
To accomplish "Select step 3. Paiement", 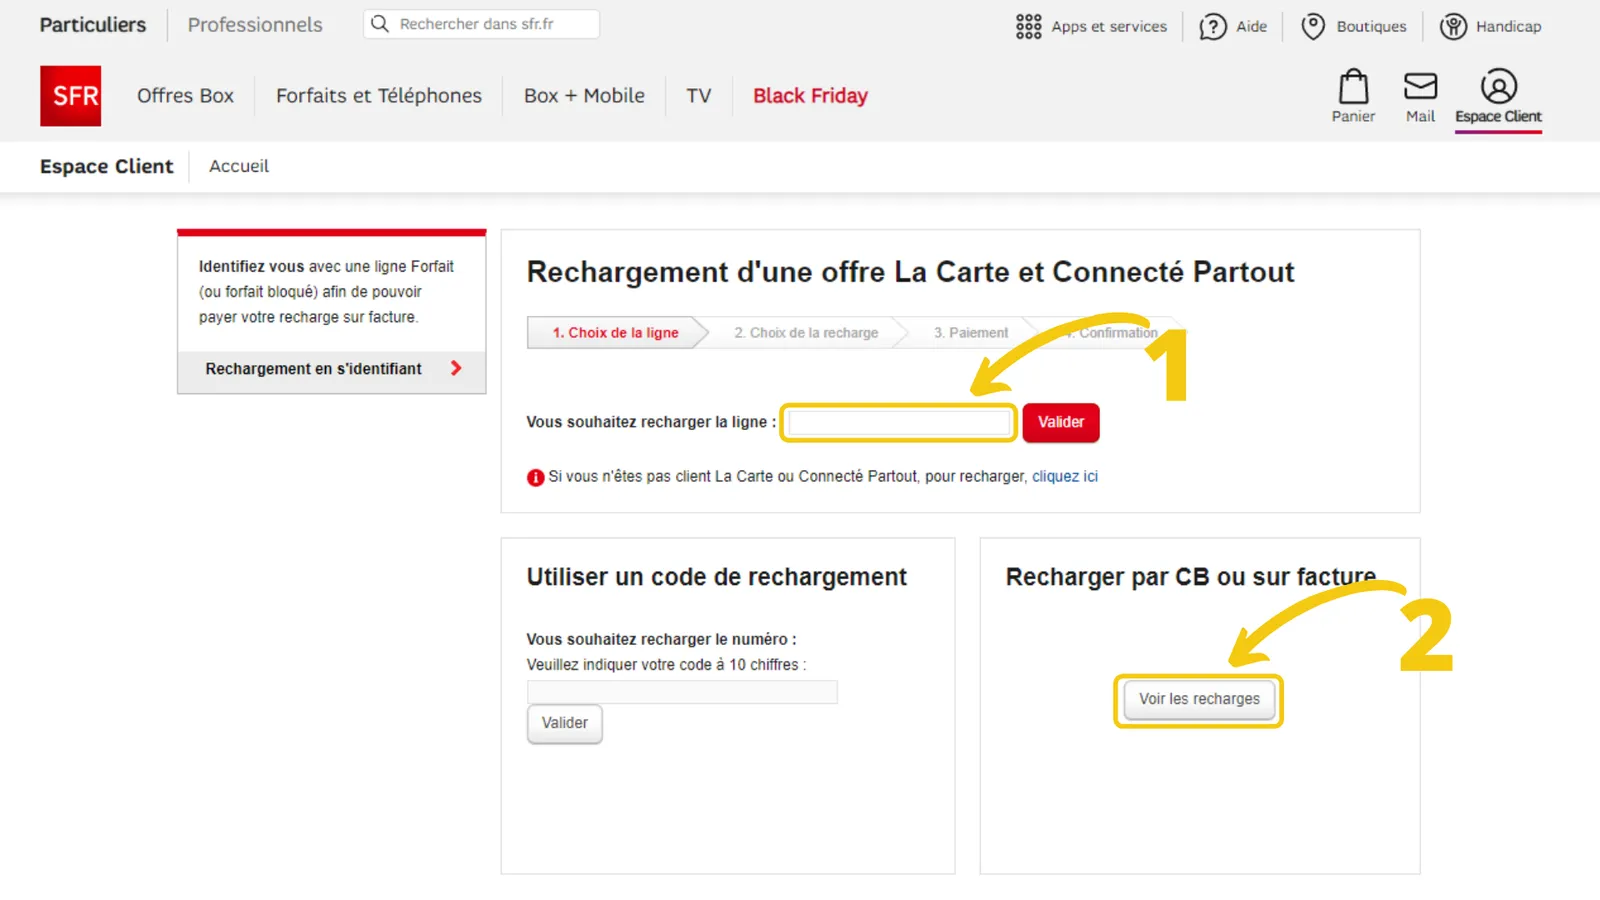I will [x=971, y=333].
